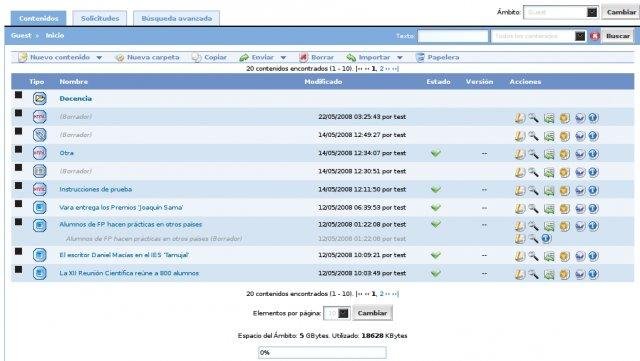The height and width of the screenshot is (361, 640).
Task: Click the magnifier preview icon for La XII Reunión Científica
Action: pos(533,274)
